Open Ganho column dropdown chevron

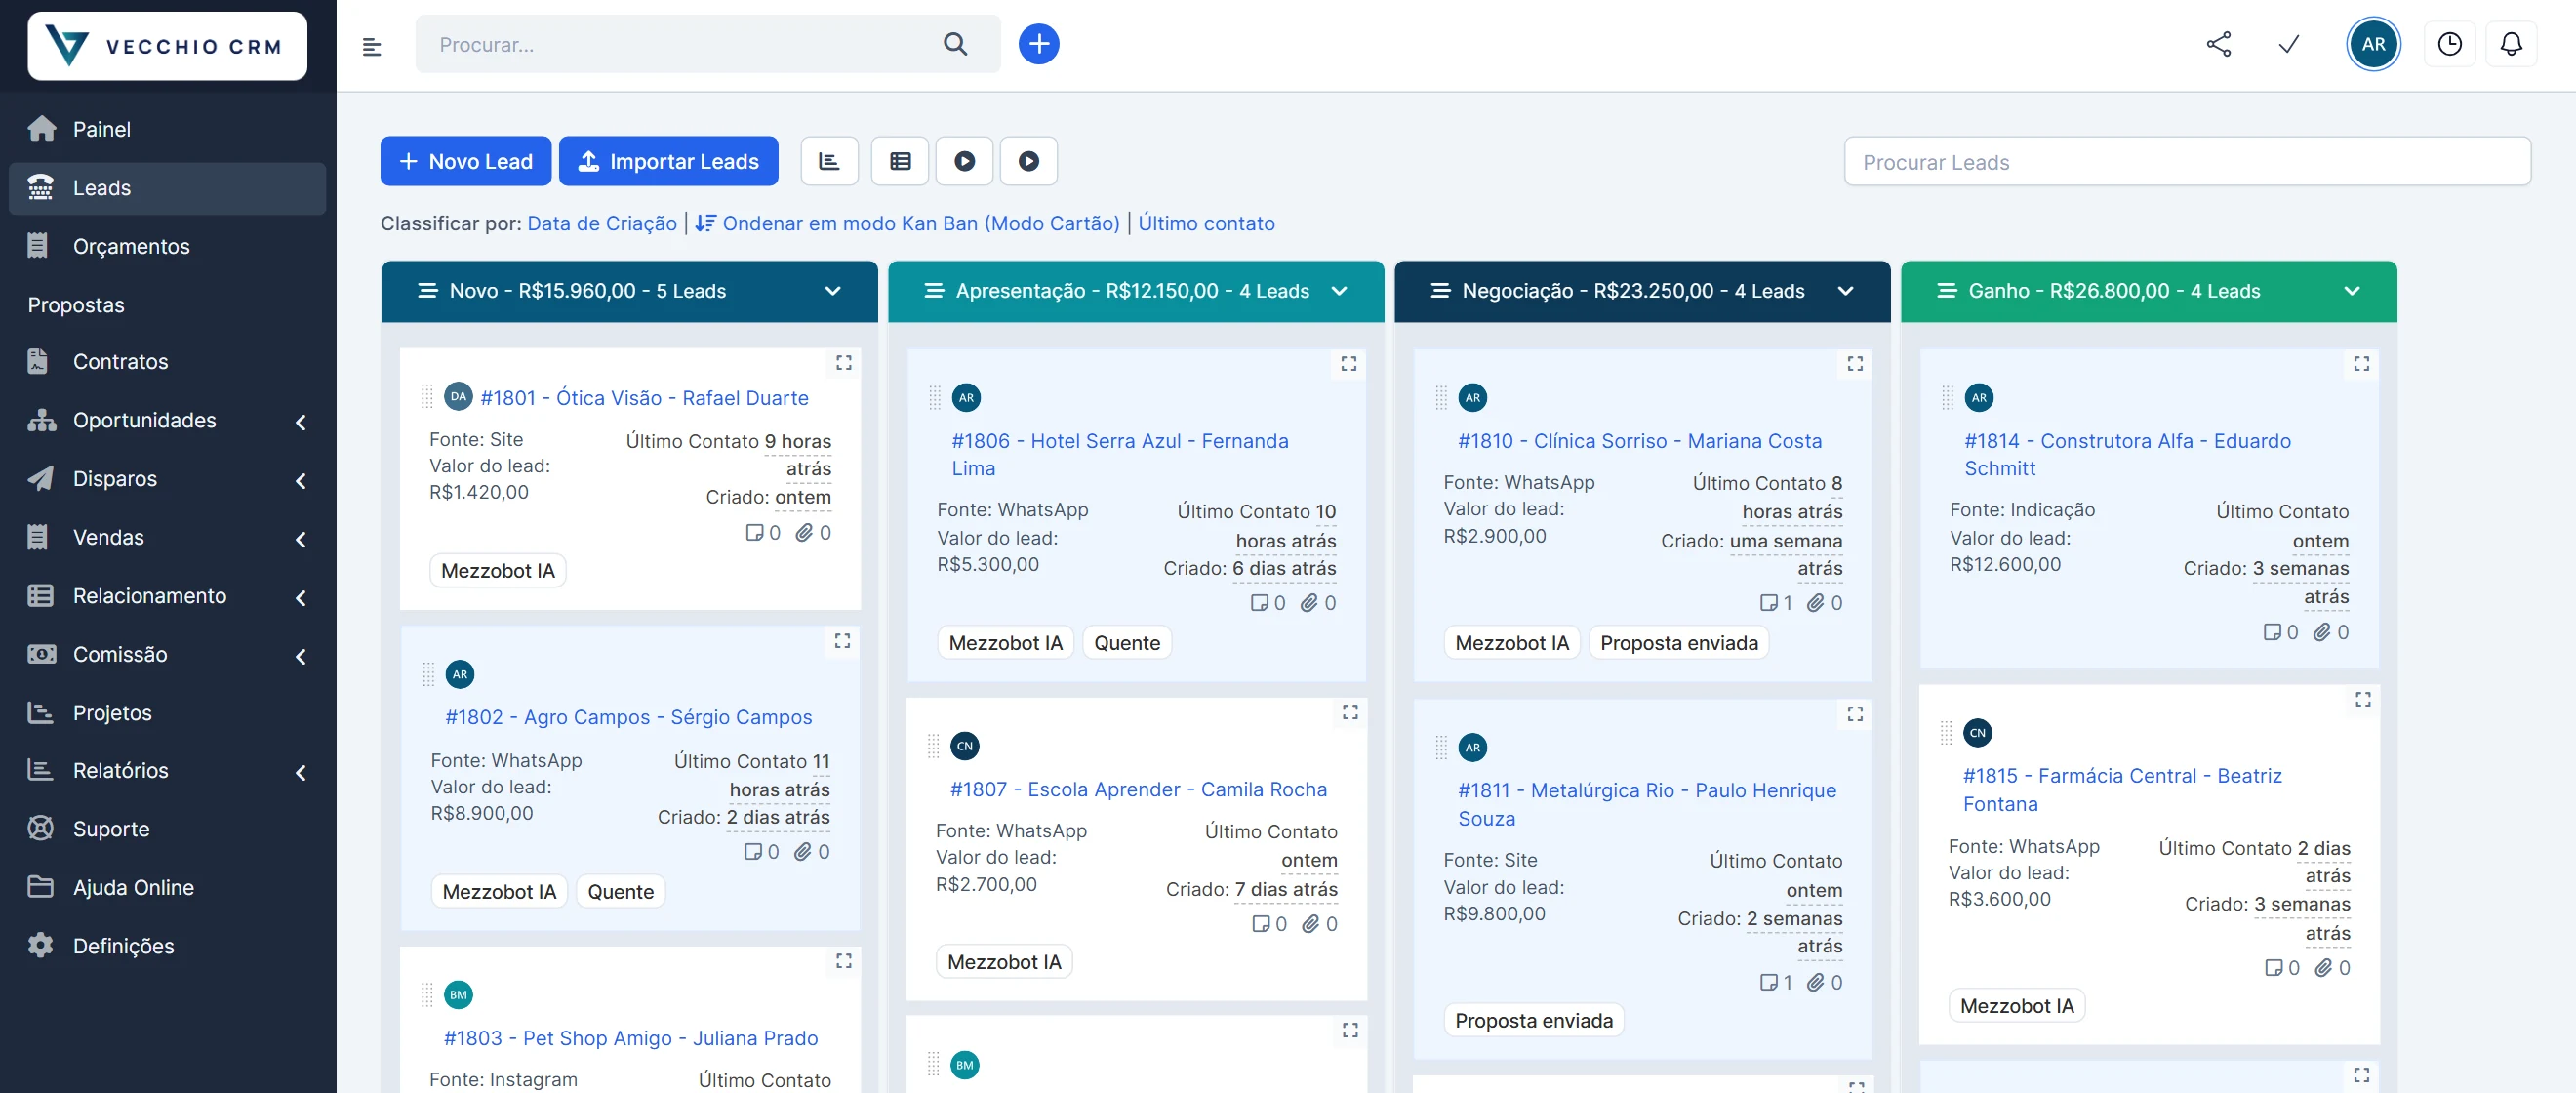click(x=2352, y=291)
